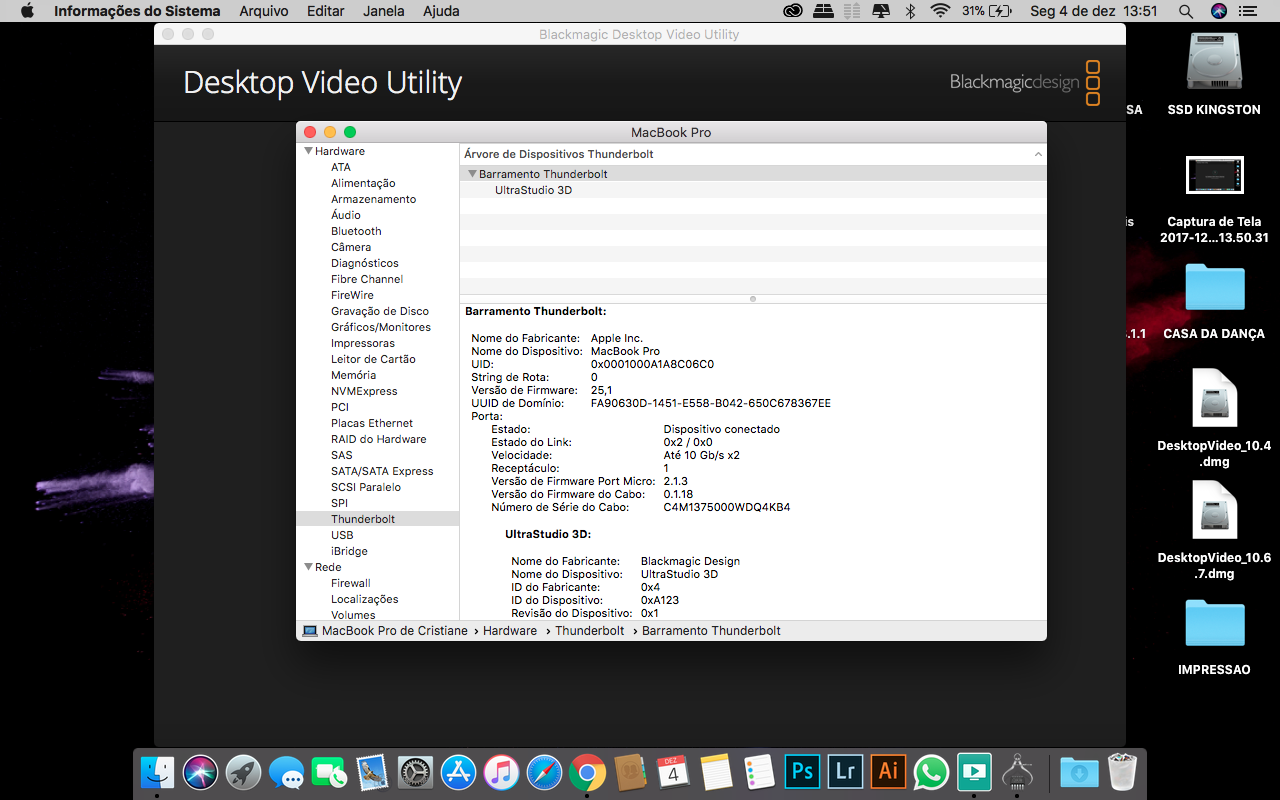Image resolution: width=1280 pixels, height=800 pixels.
Task: Click Bluetooth icon in menu bar
Action: [x=910, y=11]
